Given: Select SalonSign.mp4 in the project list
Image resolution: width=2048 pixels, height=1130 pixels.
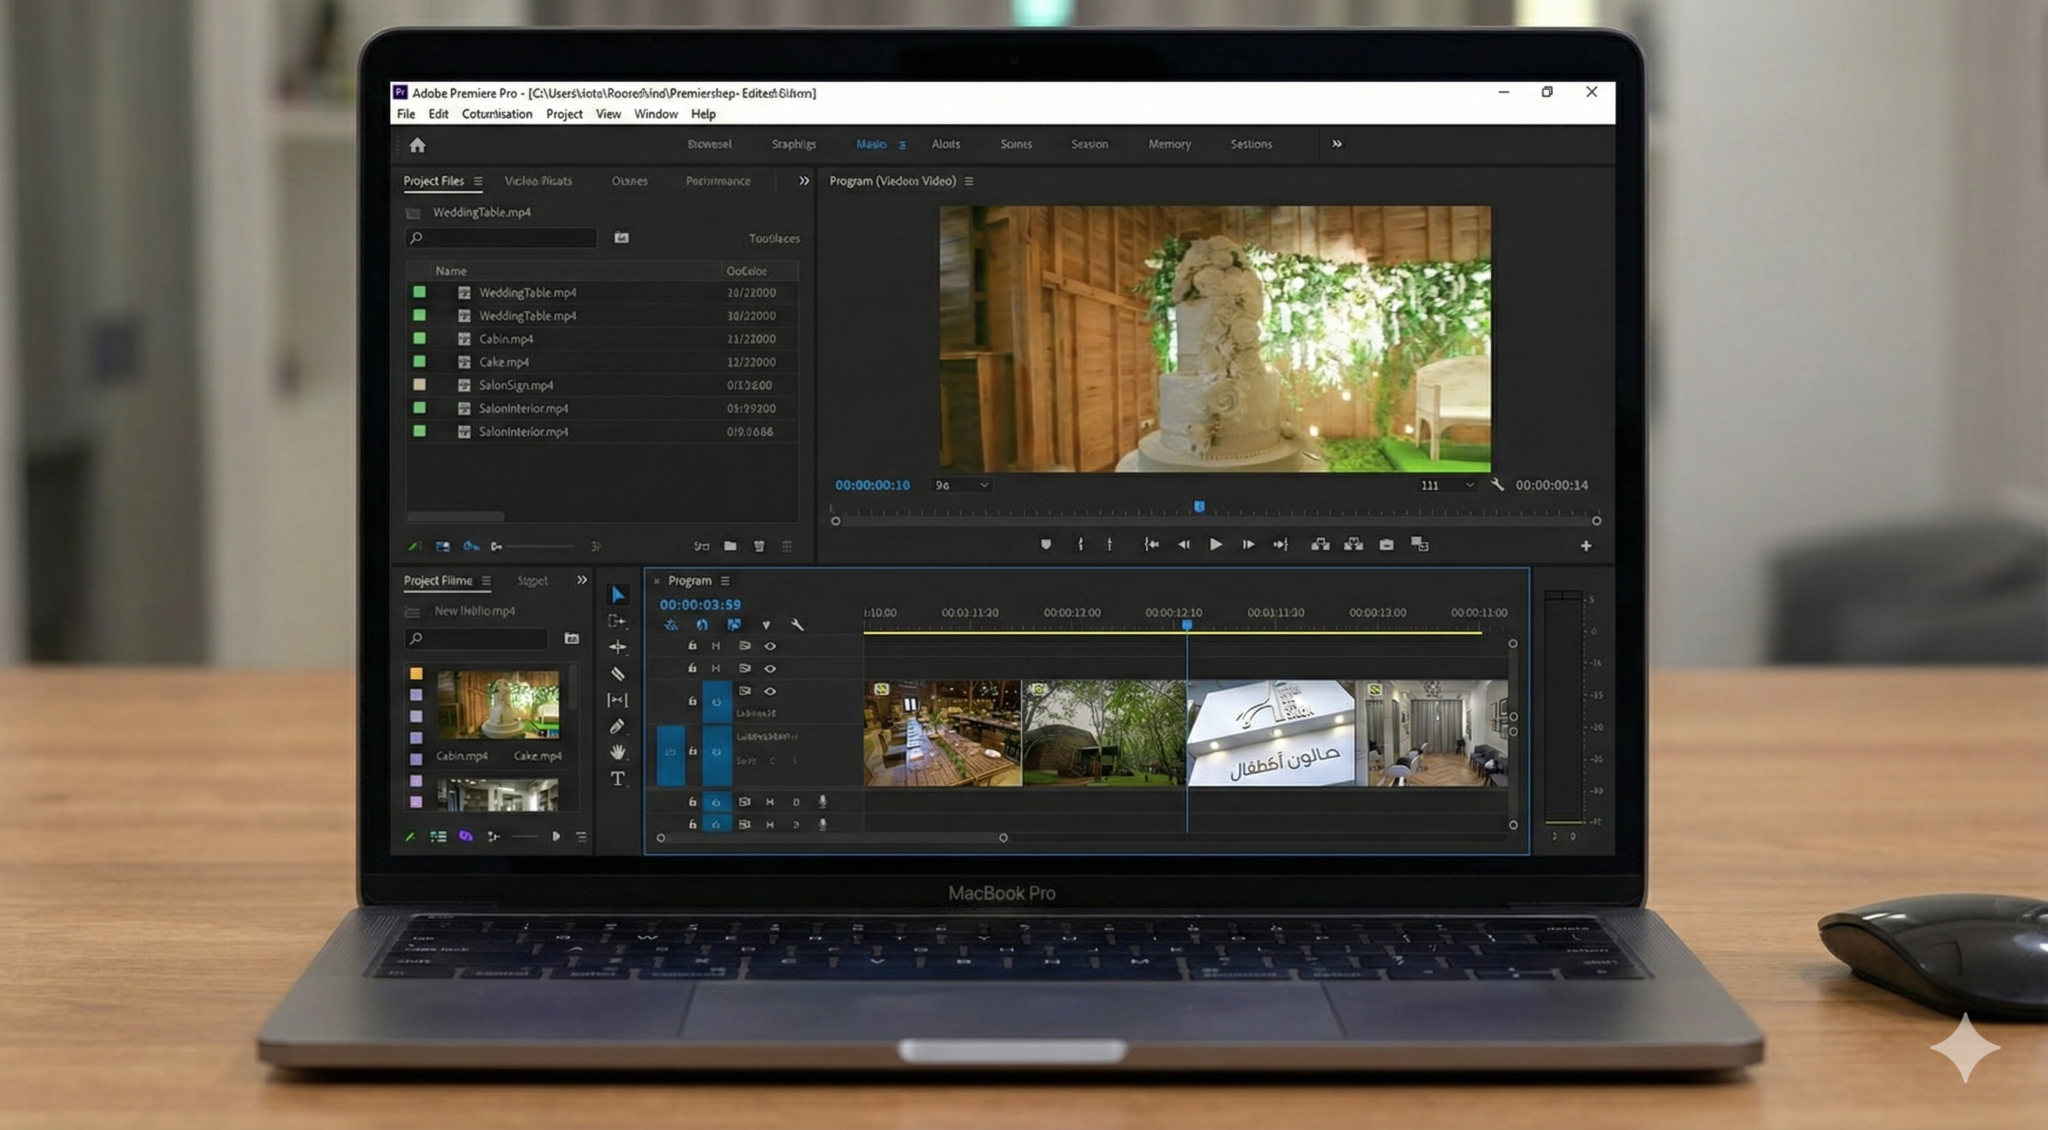Looking at the screenshot, I should click(516, 385).
